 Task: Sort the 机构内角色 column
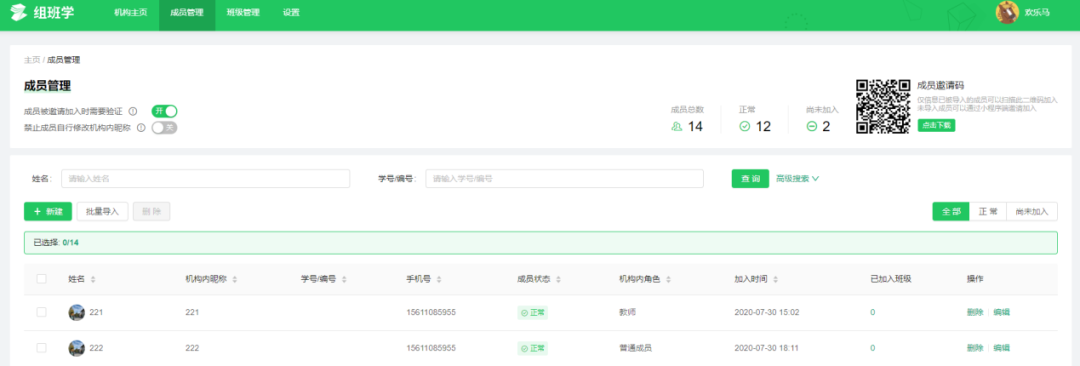(667, 279)
